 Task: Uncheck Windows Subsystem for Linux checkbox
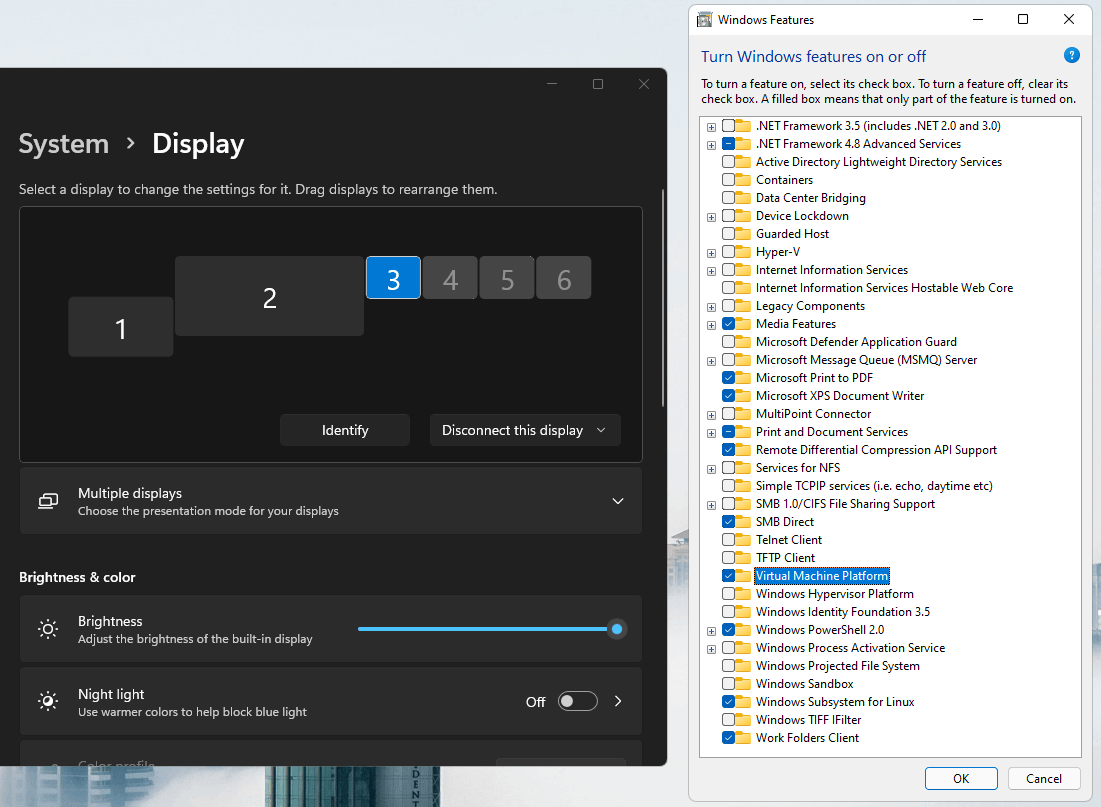click(x=728, y=702)
